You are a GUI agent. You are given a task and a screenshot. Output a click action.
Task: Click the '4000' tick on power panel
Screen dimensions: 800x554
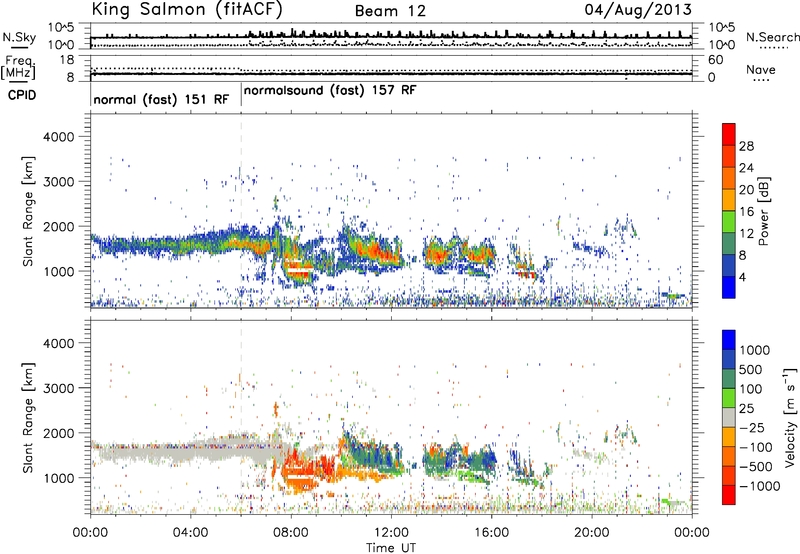coord(58,137)
